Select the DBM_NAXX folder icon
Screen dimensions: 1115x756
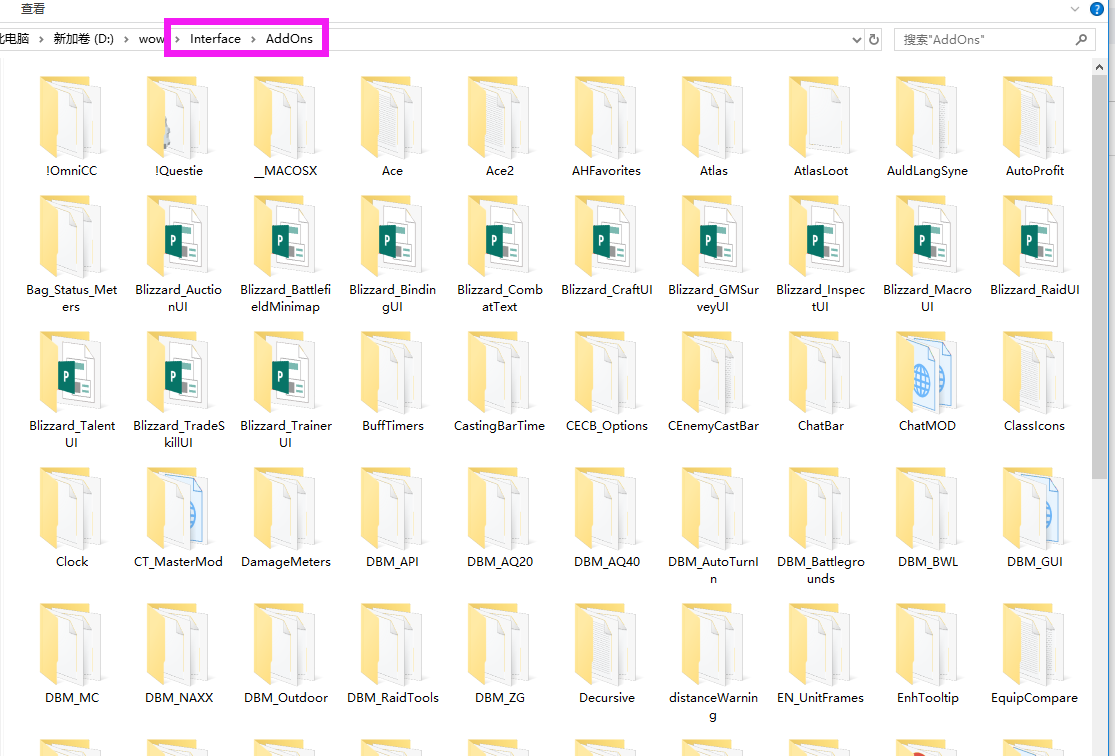tap(178, 644)
